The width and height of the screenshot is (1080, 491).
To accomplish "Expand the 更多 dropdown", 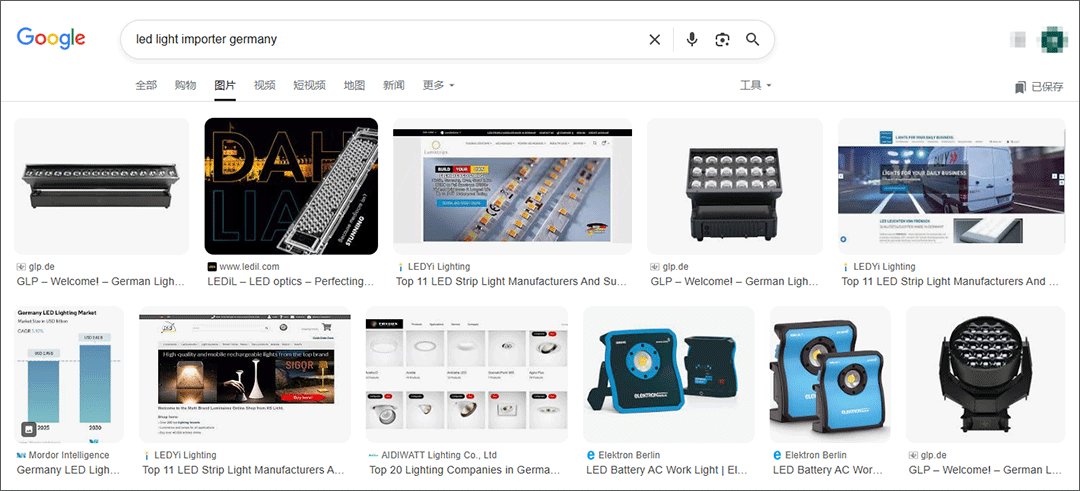I will 439,85.
